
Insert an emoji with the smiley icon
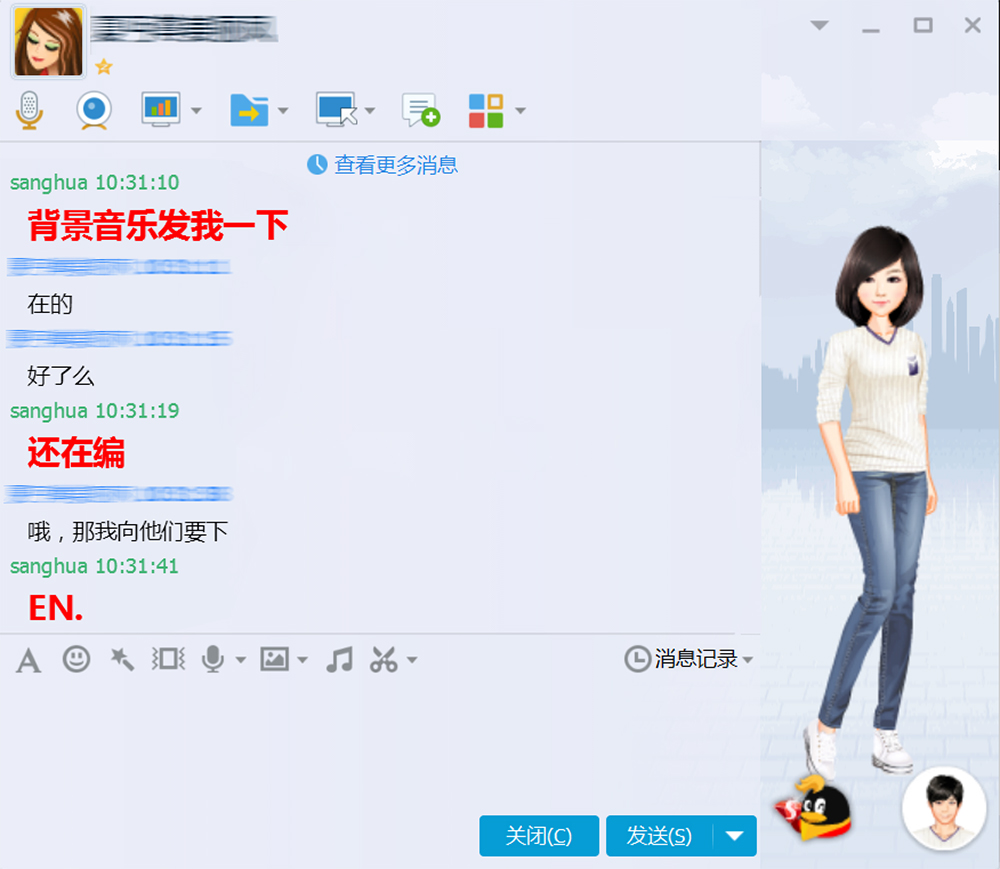coord(75,660)
